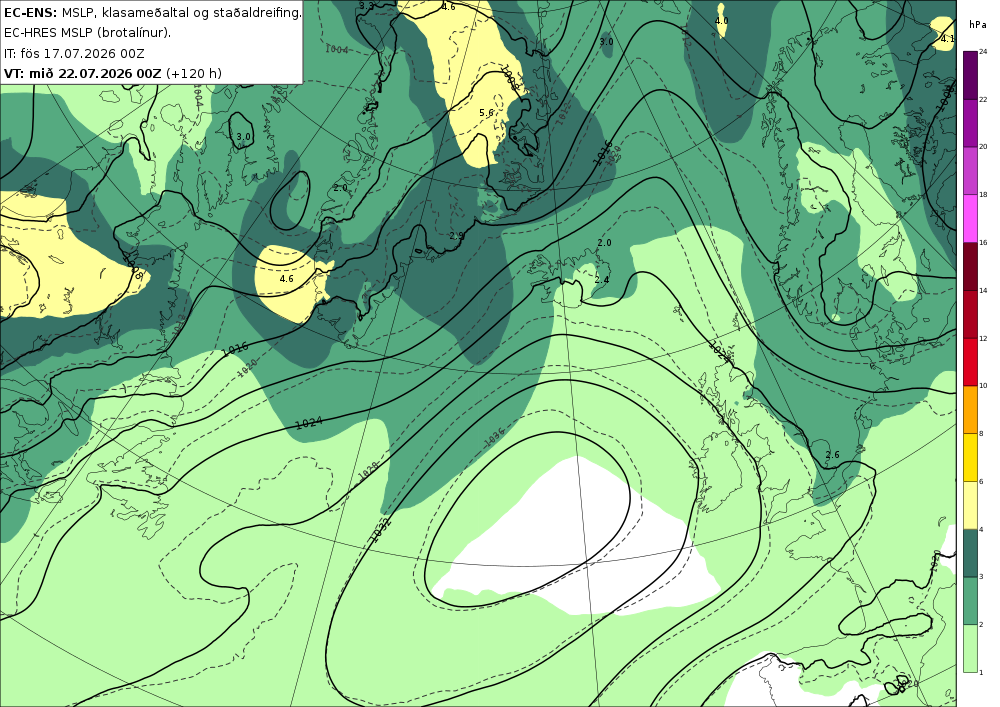Pick the medium green 2–3 hPa legend swatch
Screen dimensions: 1000x707
[970, 601]
